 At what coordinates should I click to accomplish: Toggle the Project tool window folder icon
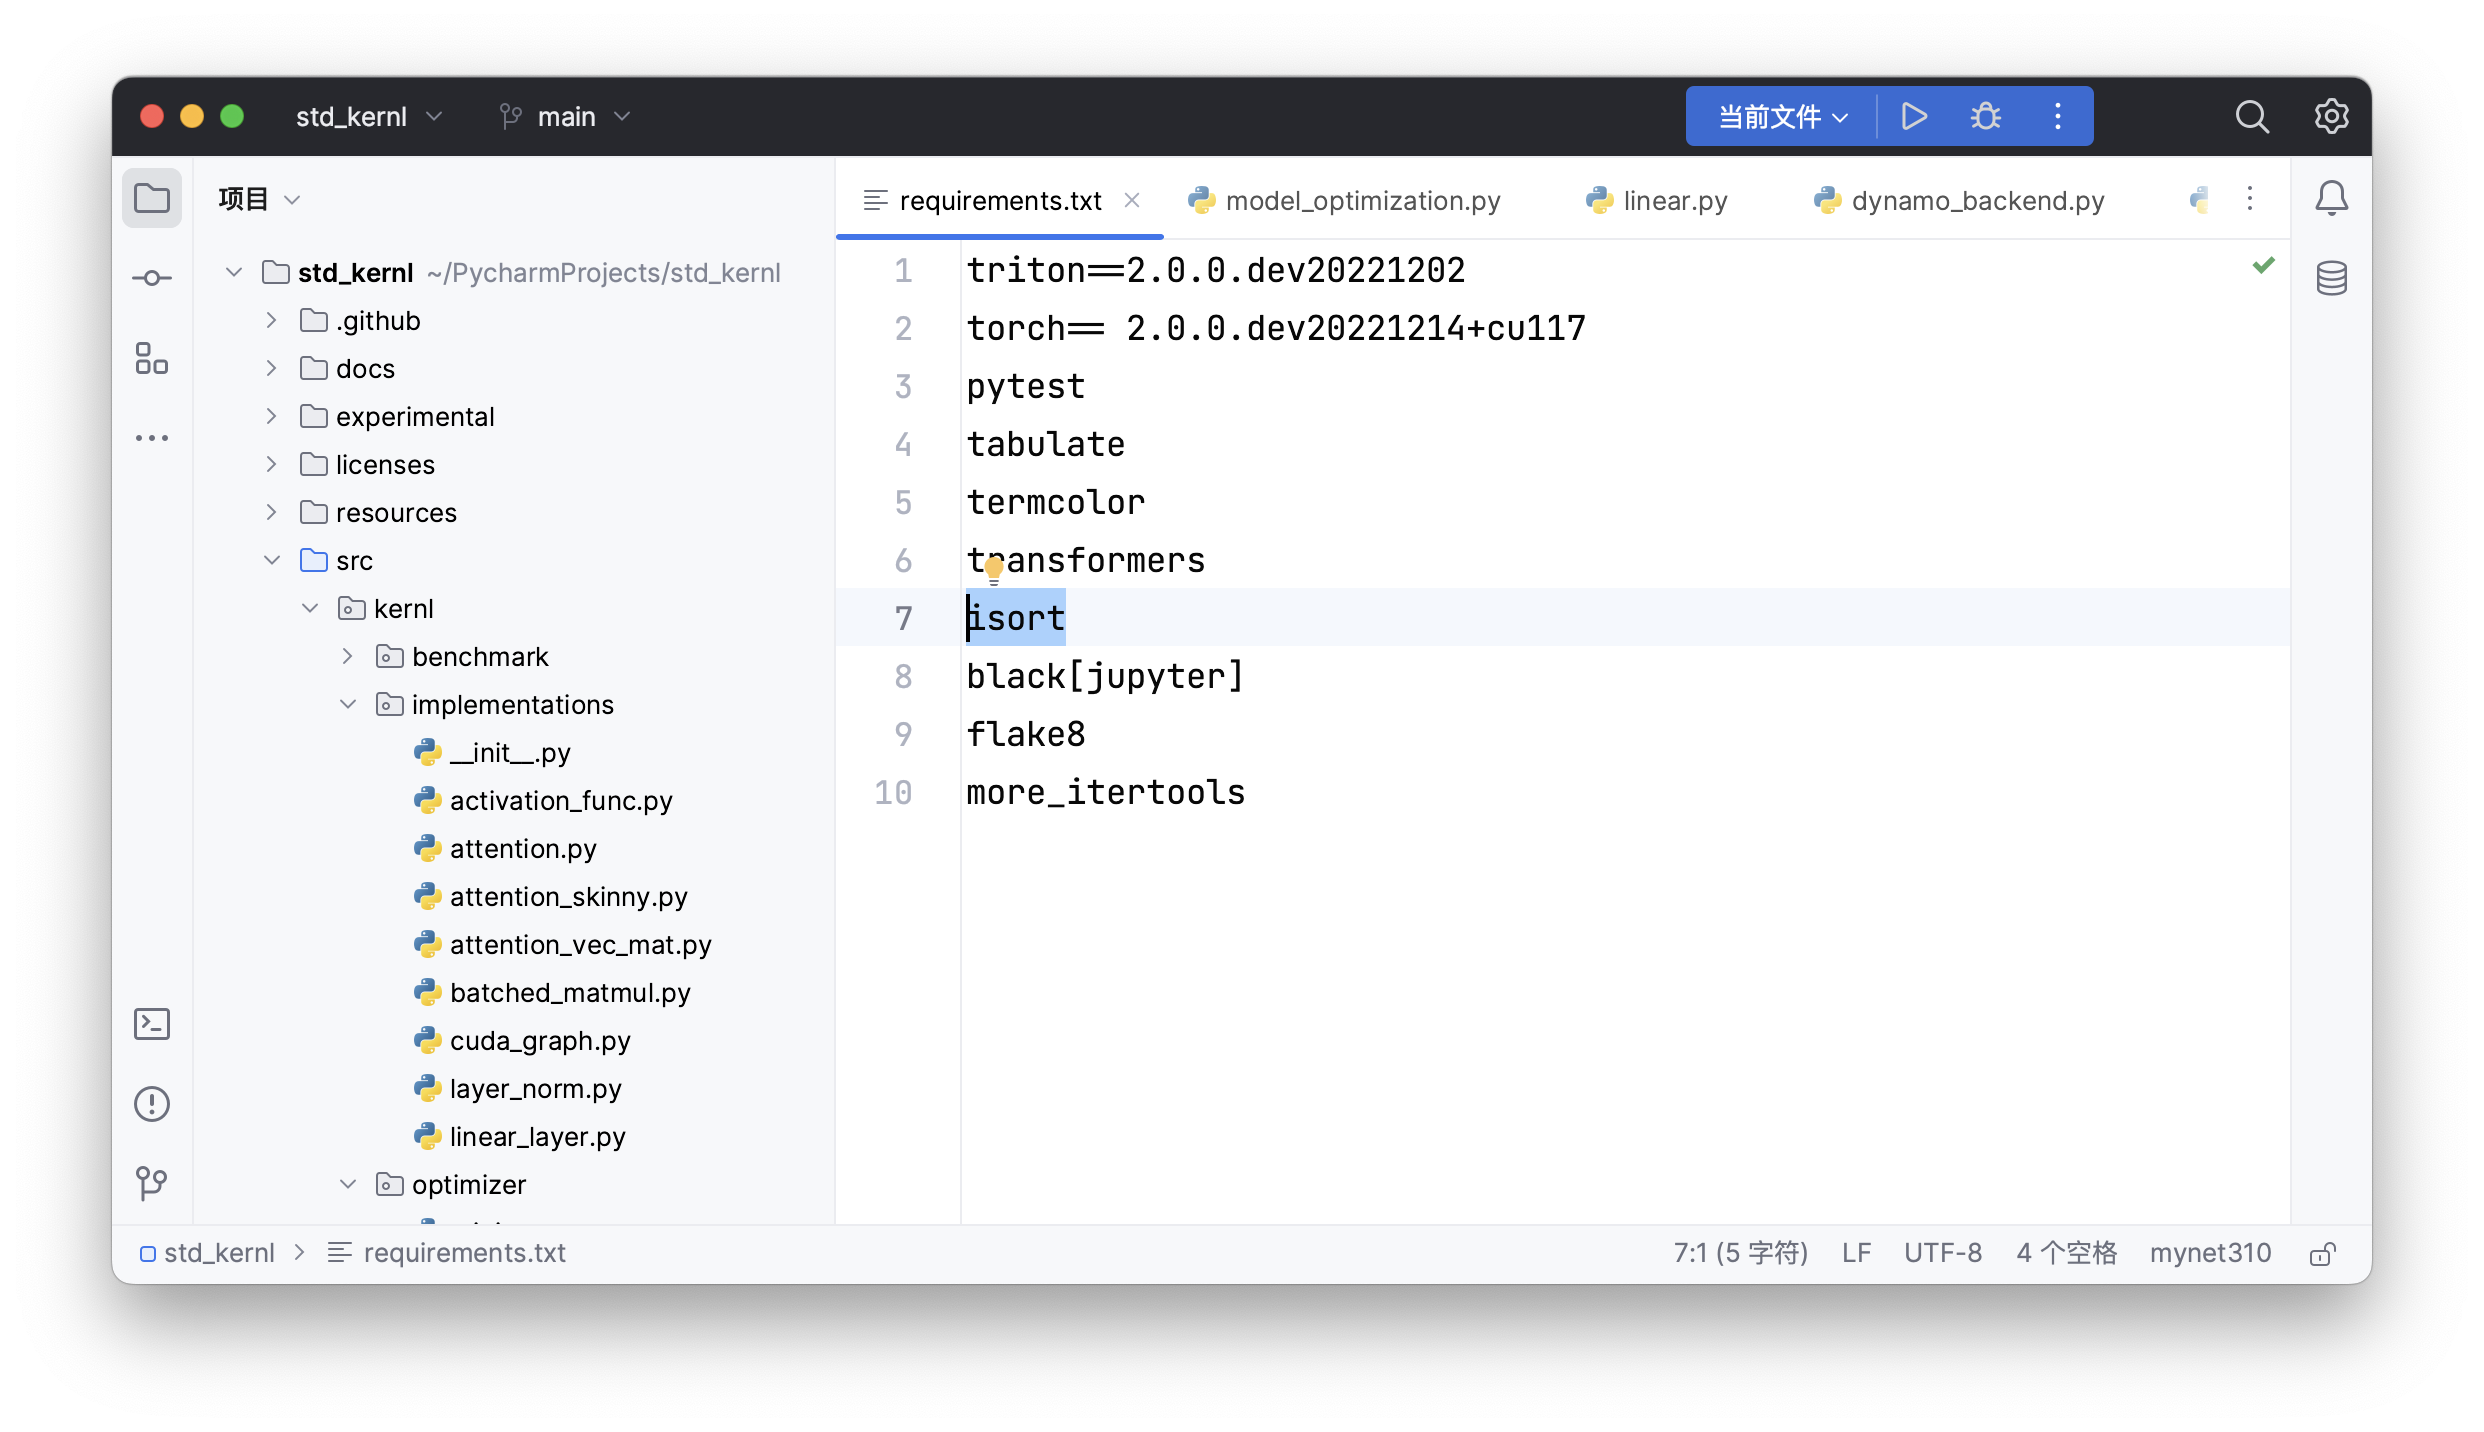pos(152,198)
